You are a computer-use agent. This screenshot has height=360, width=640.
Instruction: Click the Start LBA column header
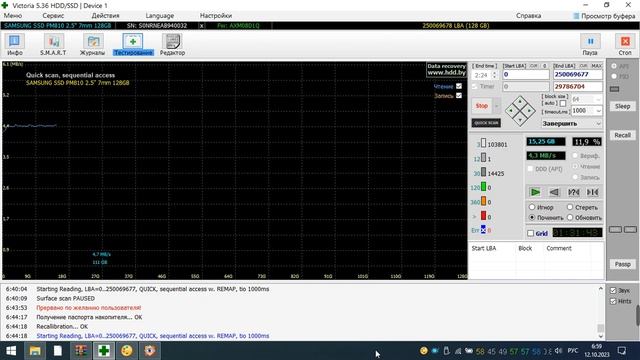coord(484,248)
